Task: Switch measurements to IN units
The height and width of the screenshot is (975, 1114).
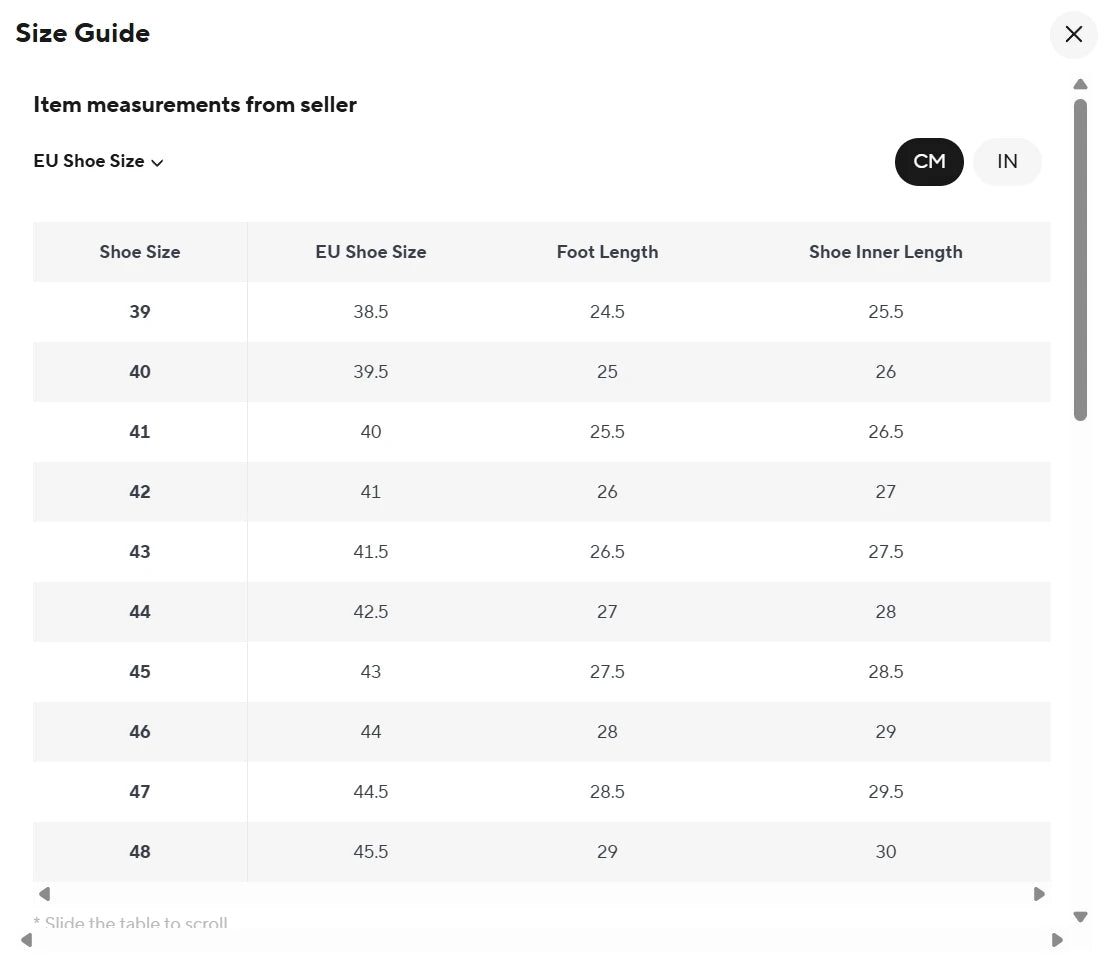Action: pos(1007,161)
